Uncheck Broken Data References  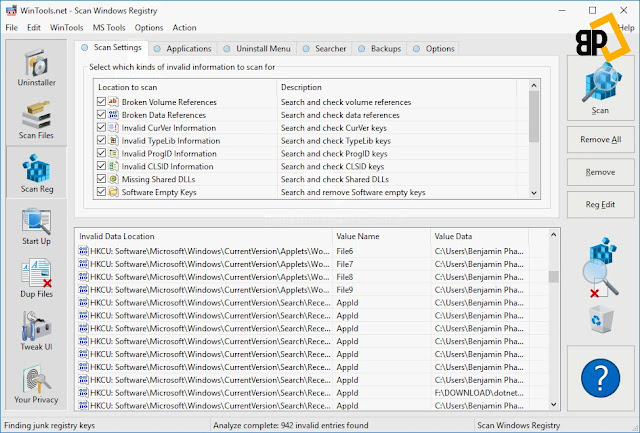(101, 115)
